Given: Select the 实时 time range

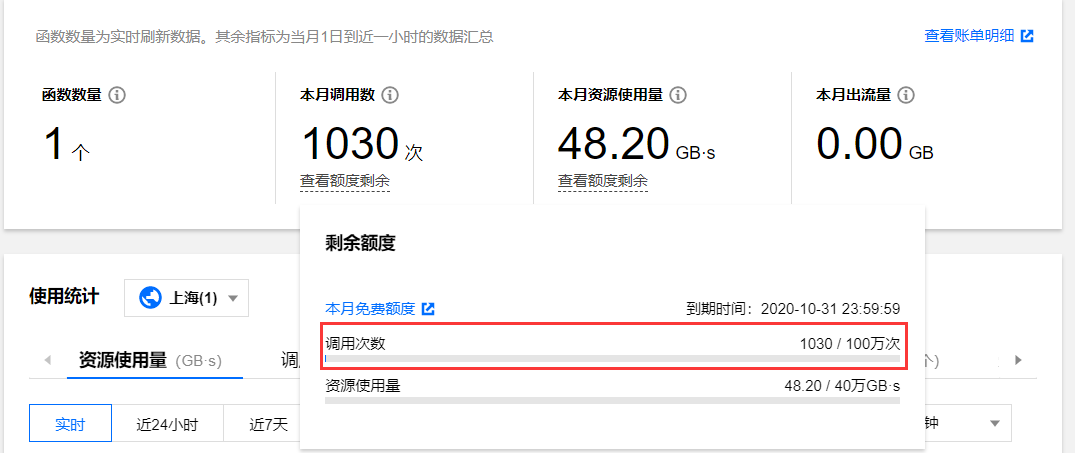Looking at the screenshot, I should click(71, 425).
